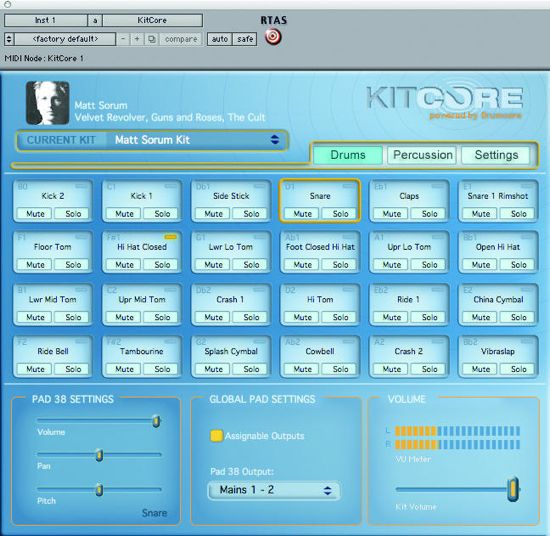Viewport: 550px width, 536px height.
Task: Solo the Ride Bell pad
Action: tap(73, 369)
